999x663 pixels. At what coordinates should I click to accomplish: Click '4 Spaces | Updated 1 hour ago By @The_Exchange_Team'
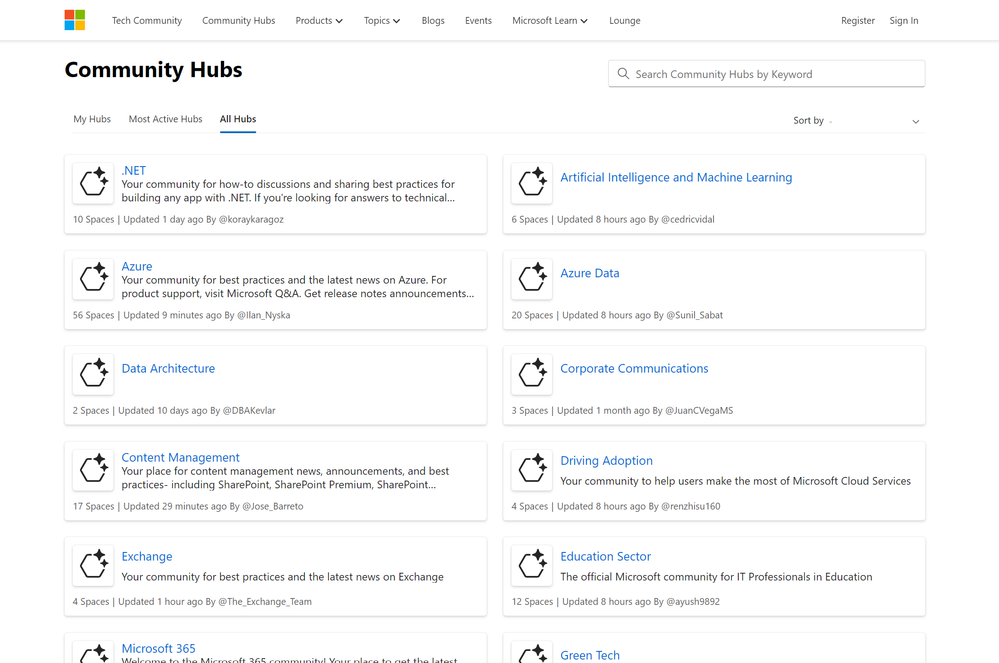(192, 601)
